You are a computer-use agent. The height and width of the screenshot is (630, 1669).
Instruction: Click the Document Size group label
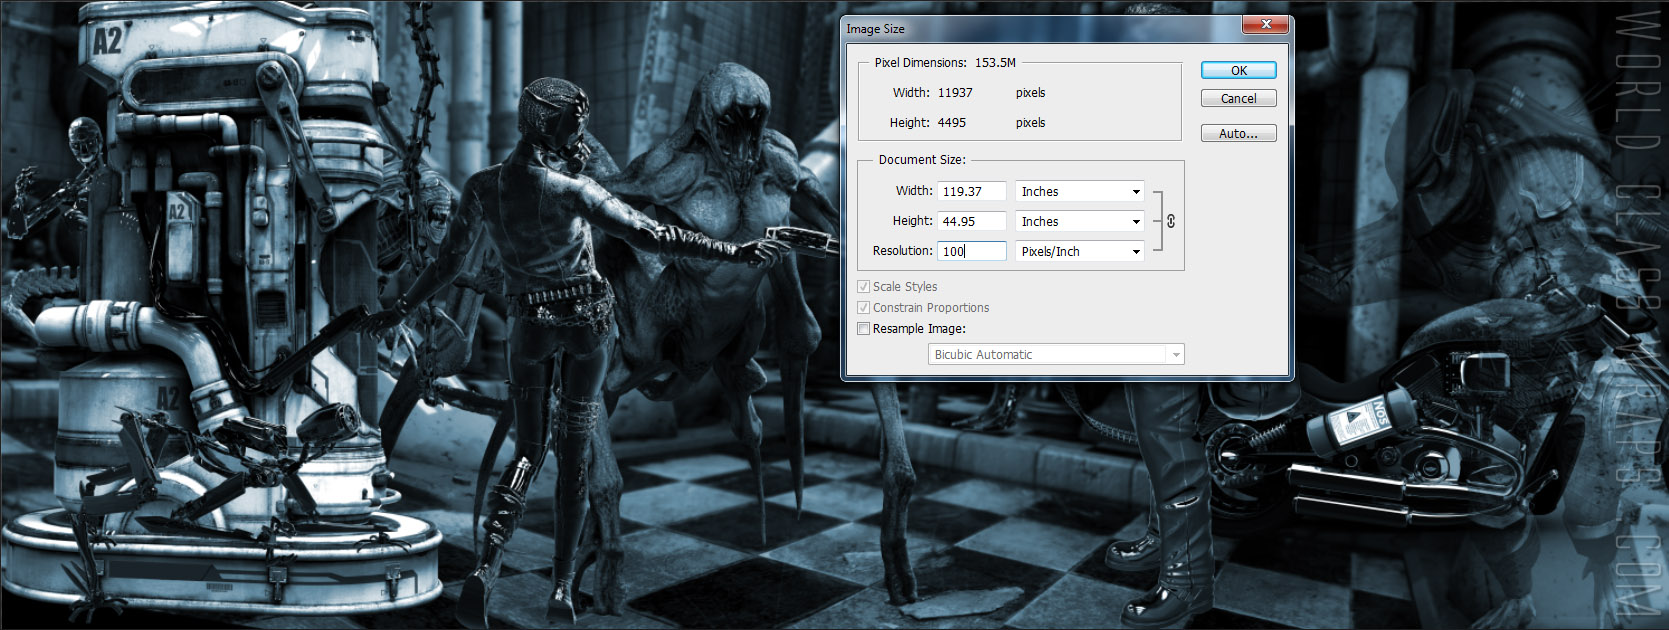pyautogui.click(x=922, y=159)
